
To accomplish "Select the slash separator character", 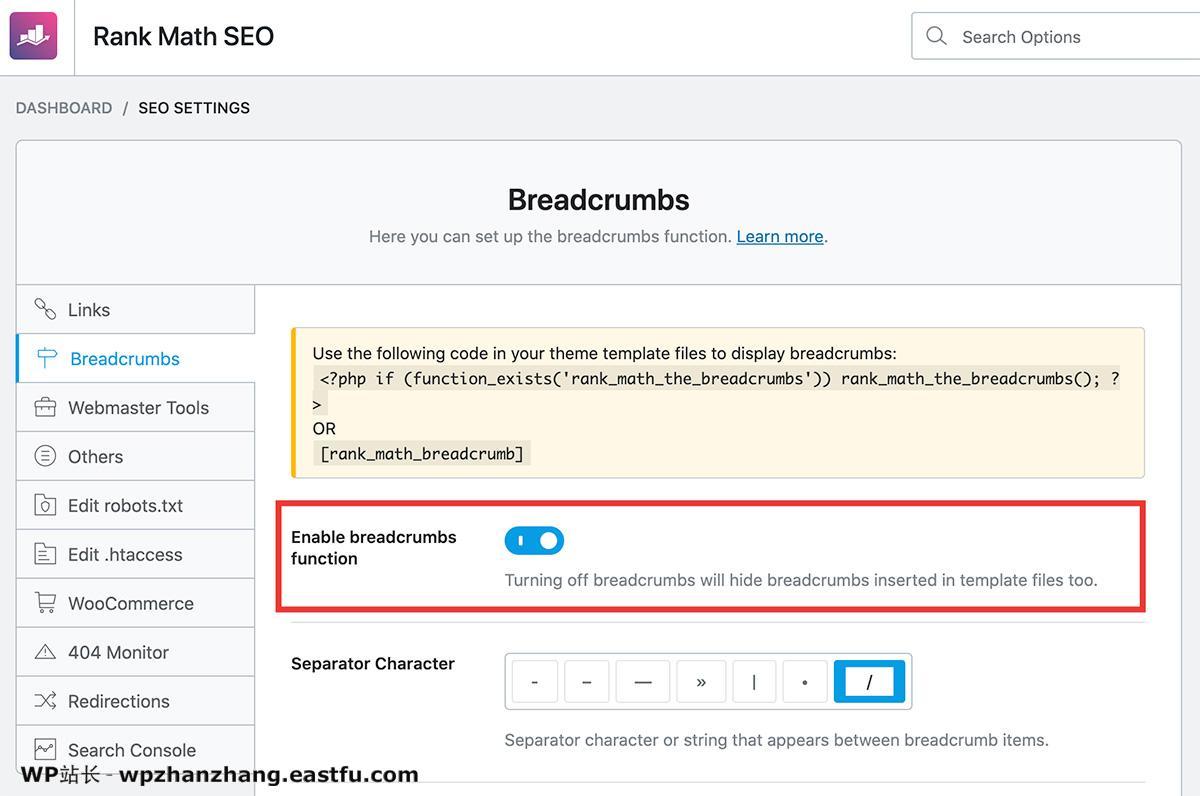I will pyautogui.click(x=869, y=682).
